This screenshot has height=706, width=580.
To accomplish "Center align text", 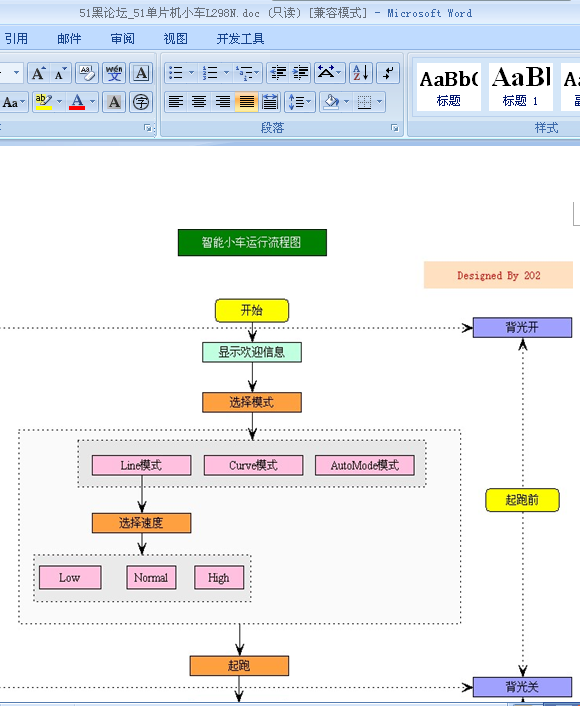I will pyautogui.click(x=199, y=102).
